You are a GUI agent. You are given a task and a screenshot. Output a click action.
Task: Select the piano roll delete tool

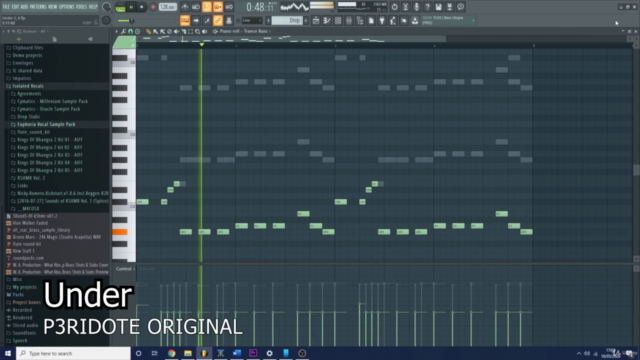(x=169, y=31)
